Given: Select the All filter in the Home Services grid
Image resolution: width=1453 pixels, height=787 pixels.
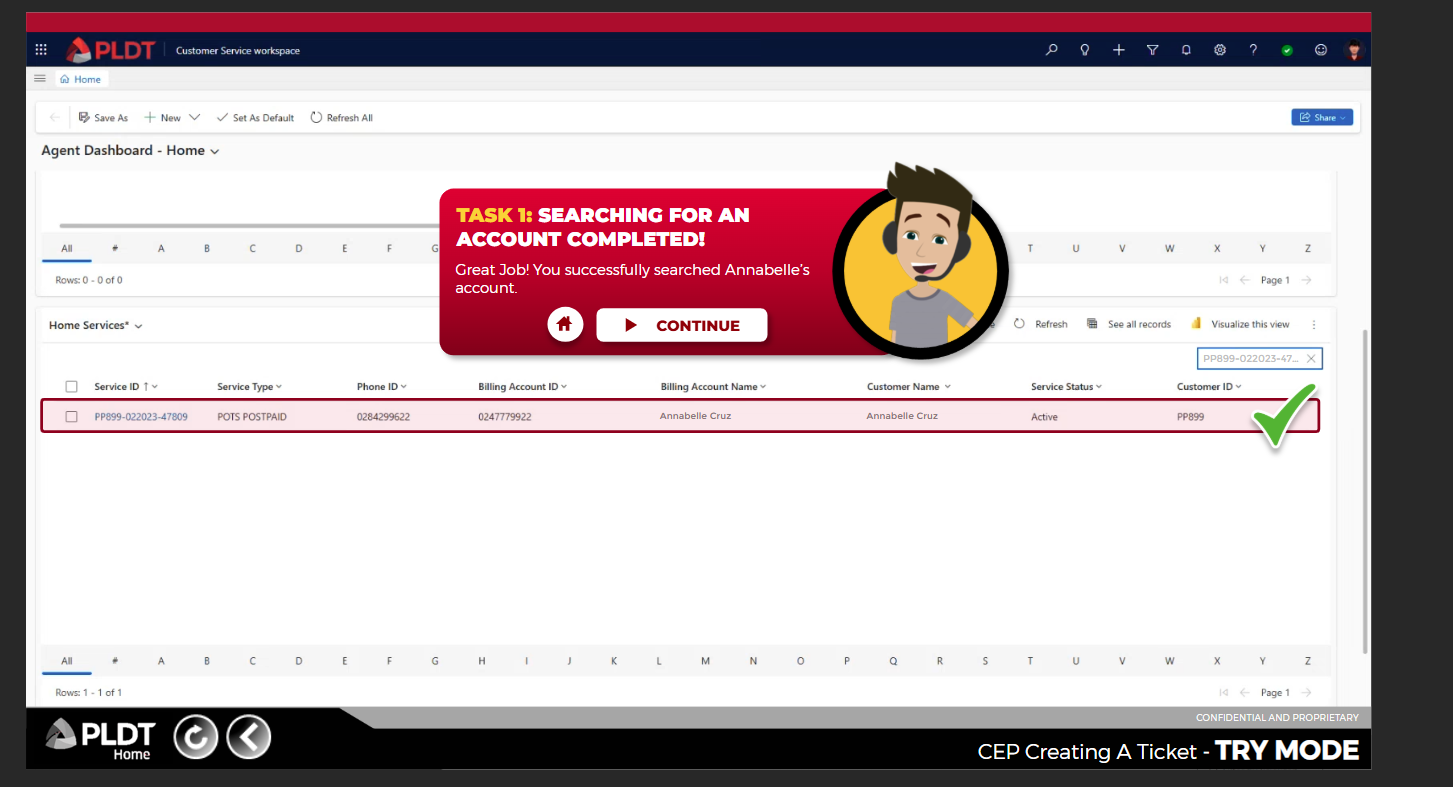Looking at the screenshot, I should point(67,661).
